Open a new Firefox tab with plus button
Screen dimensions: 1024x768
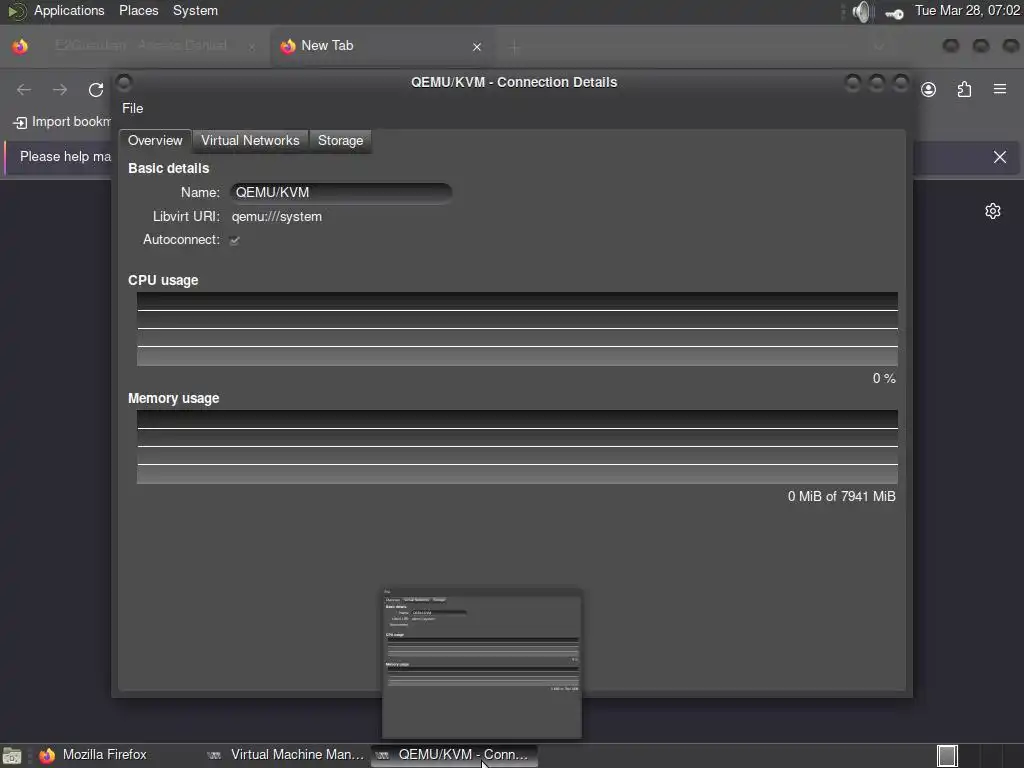(514, 47)
